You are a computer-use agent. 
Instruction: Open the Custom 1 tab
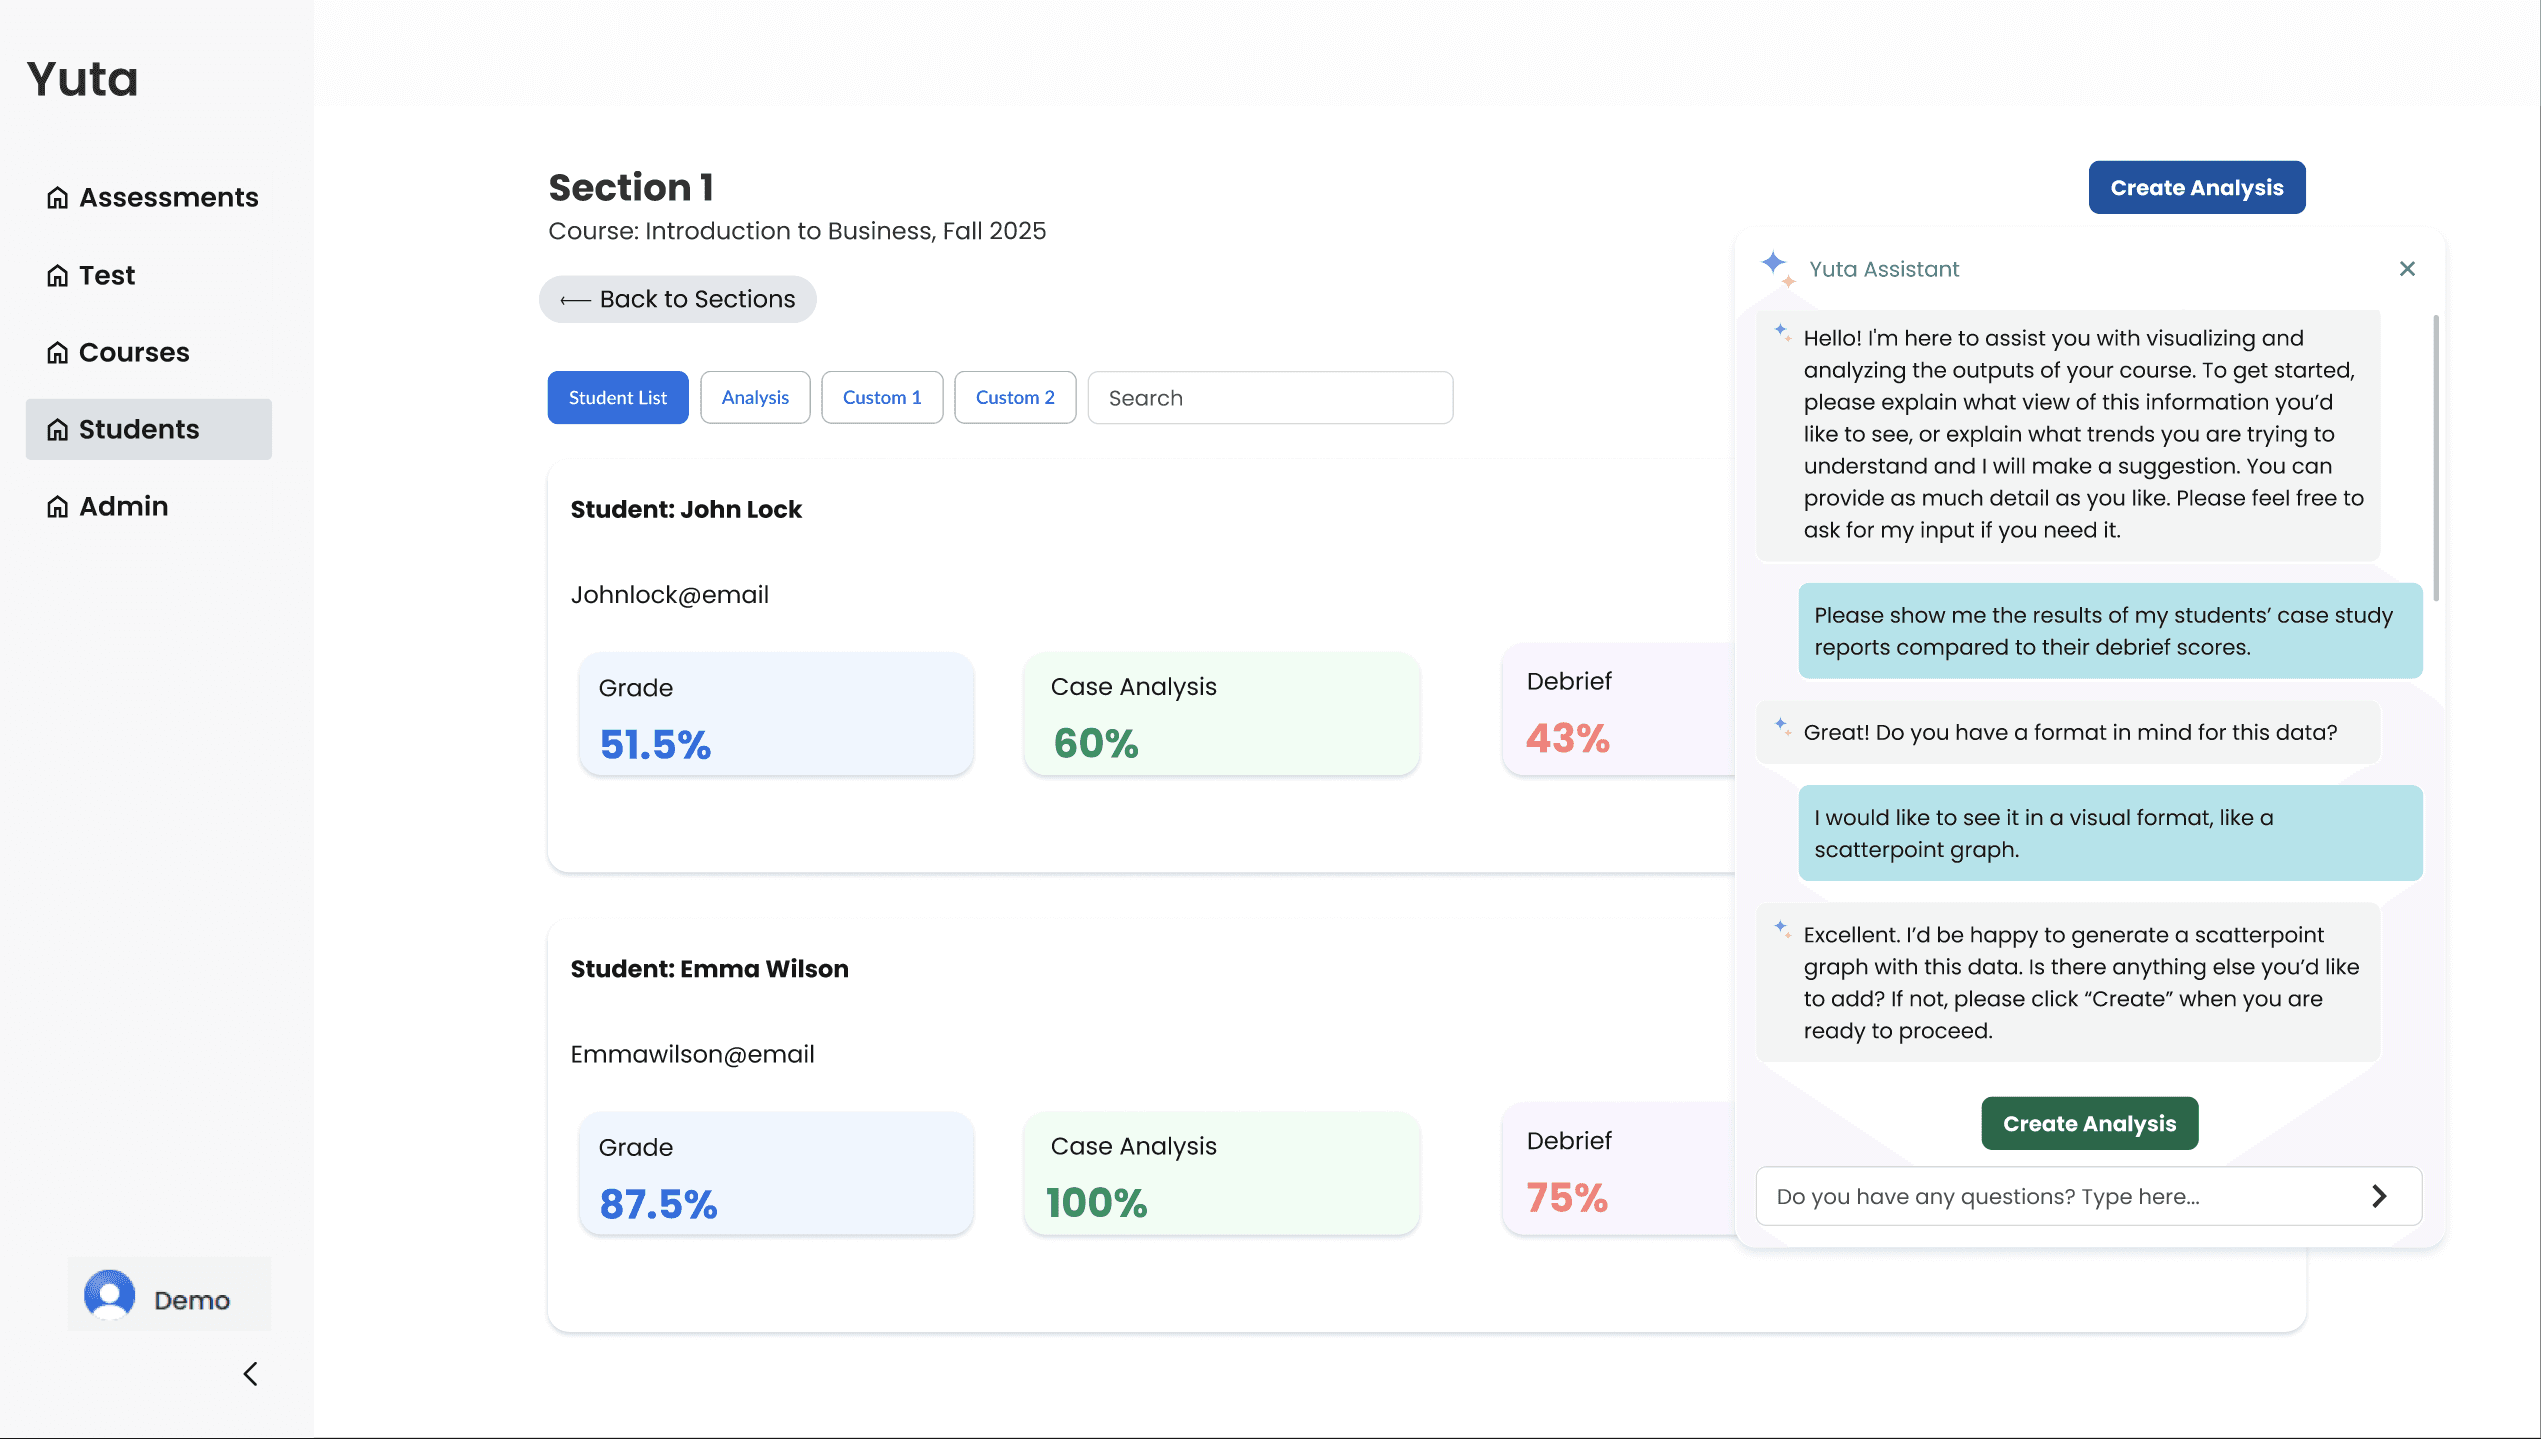882,398
